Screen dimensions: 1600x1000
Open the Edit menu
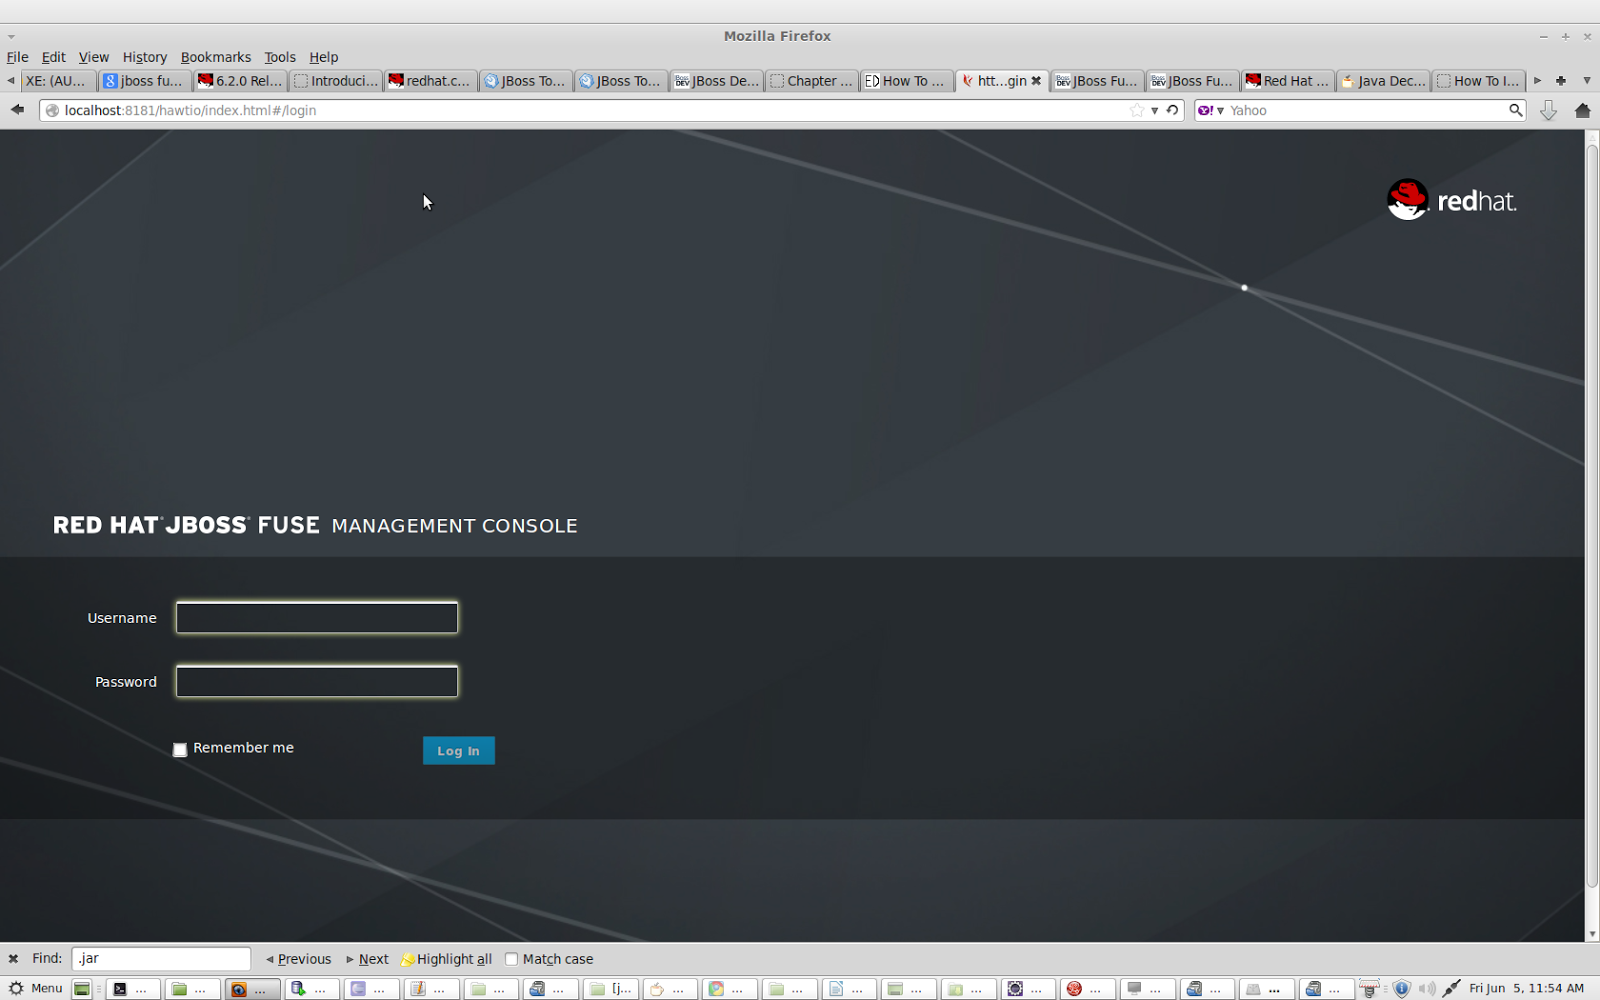53,57
